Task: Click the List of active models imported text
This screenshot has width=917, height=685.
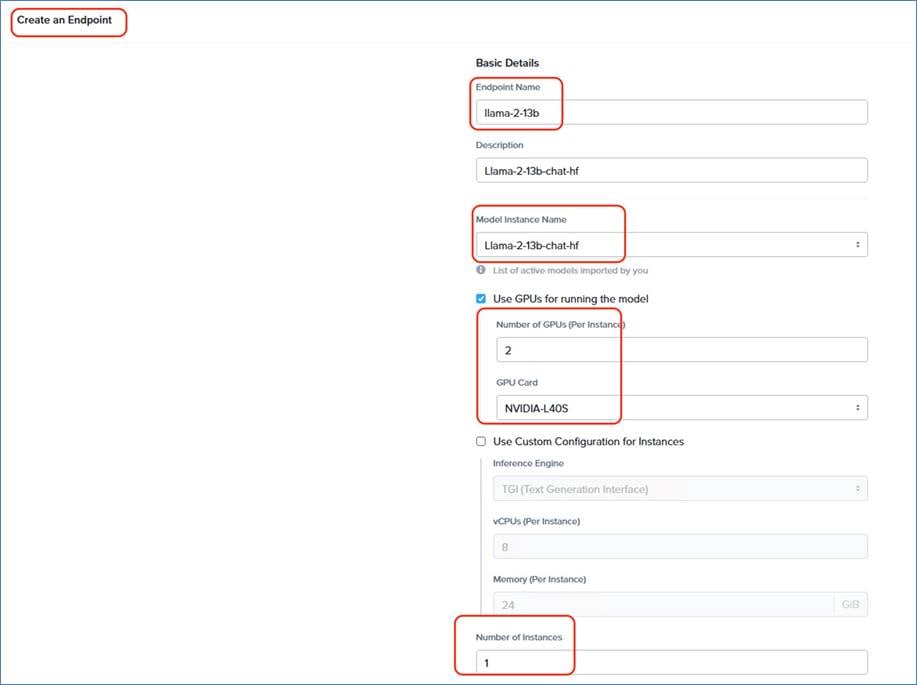Action: pos(570,270)
